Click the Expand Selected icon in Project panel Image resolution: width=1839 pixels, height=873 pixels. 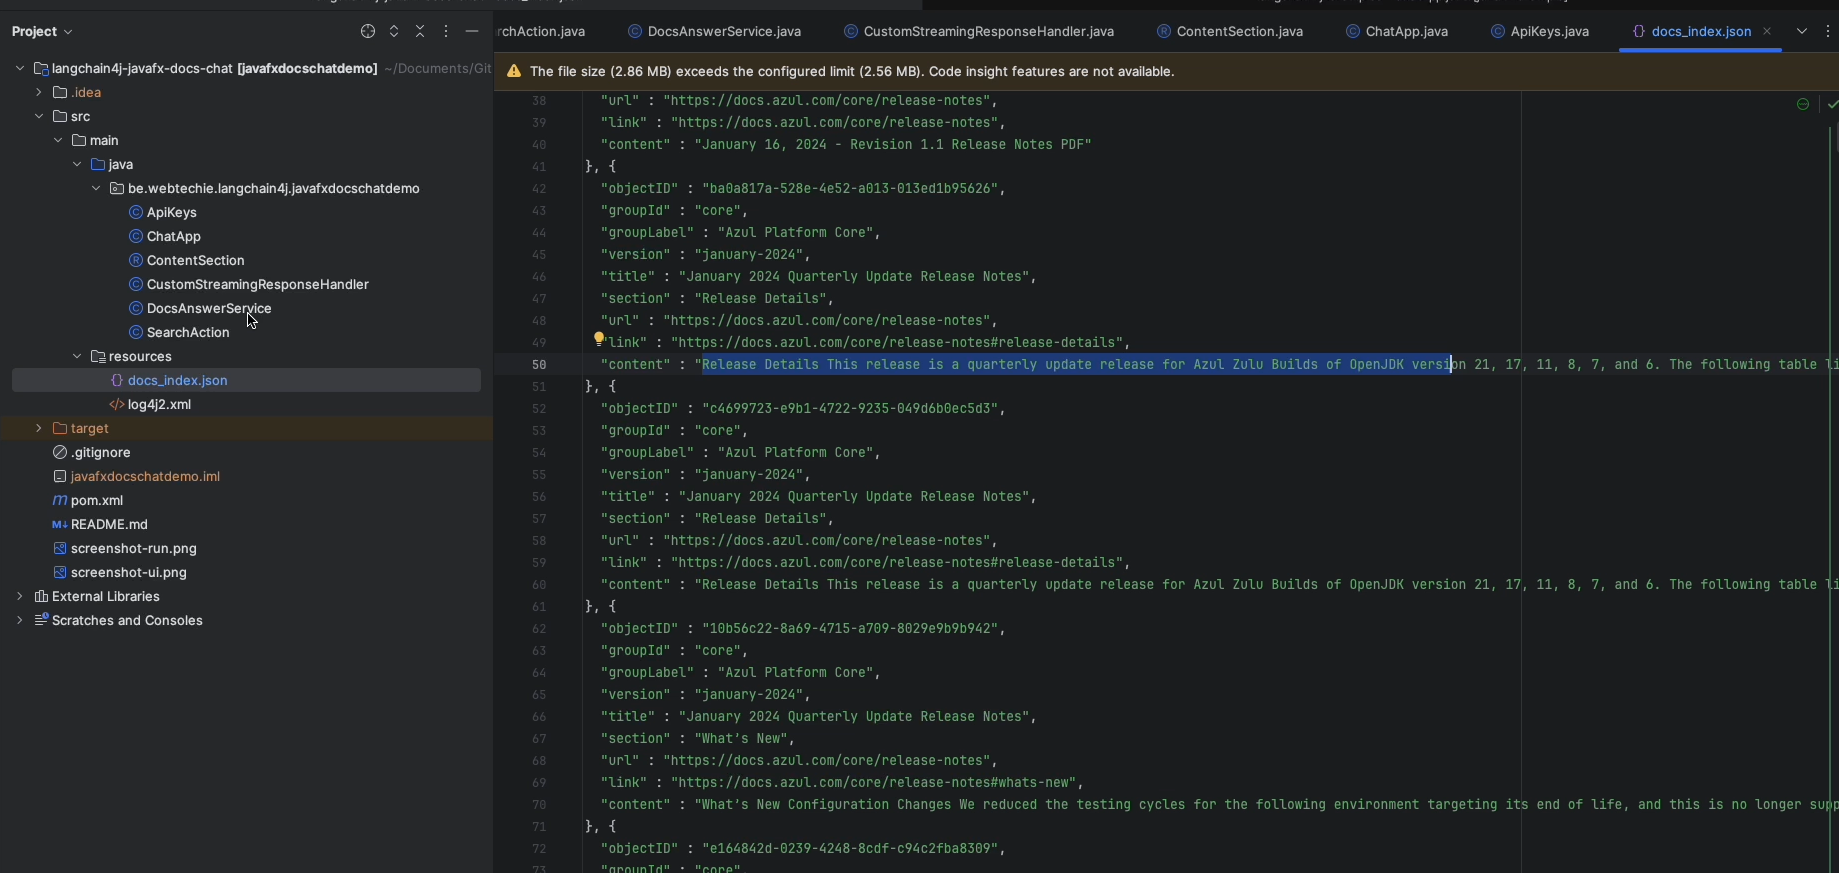[394, 32]
